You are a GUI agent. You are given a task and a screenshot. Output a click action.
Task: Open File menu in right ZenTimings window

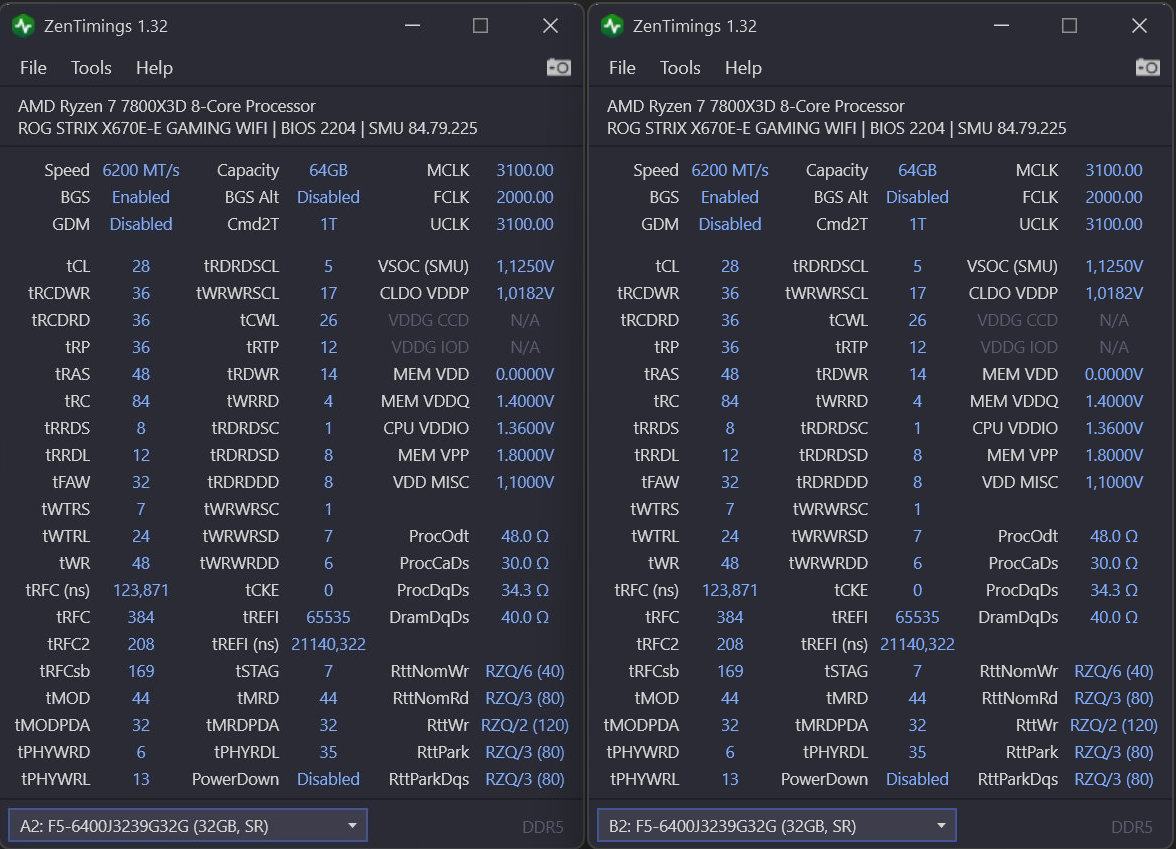[x=622, y=68]
